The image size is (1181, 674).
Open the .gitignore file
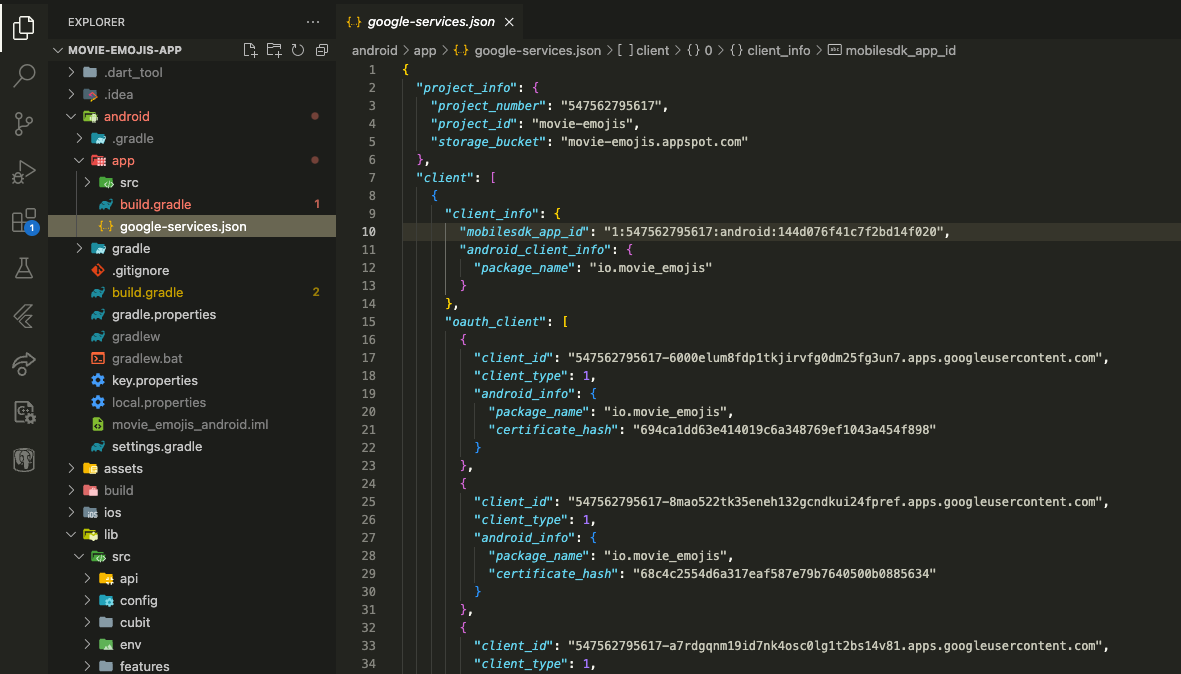(192, 270)
